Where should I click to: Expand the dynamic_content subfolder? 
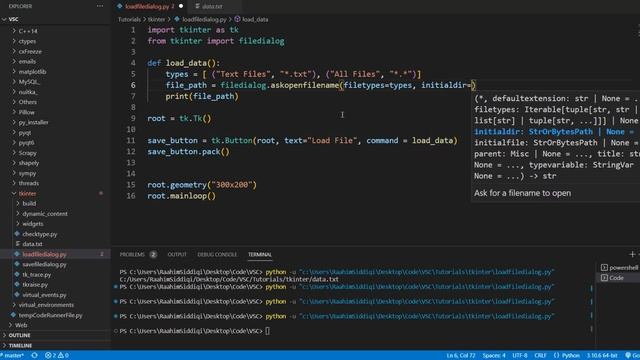pyautogui.click(x=44, y=213)
